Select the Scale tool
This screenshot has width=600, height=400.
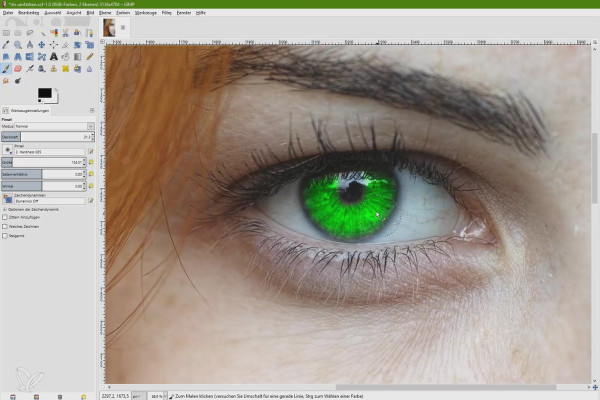[x=89, y=45]
